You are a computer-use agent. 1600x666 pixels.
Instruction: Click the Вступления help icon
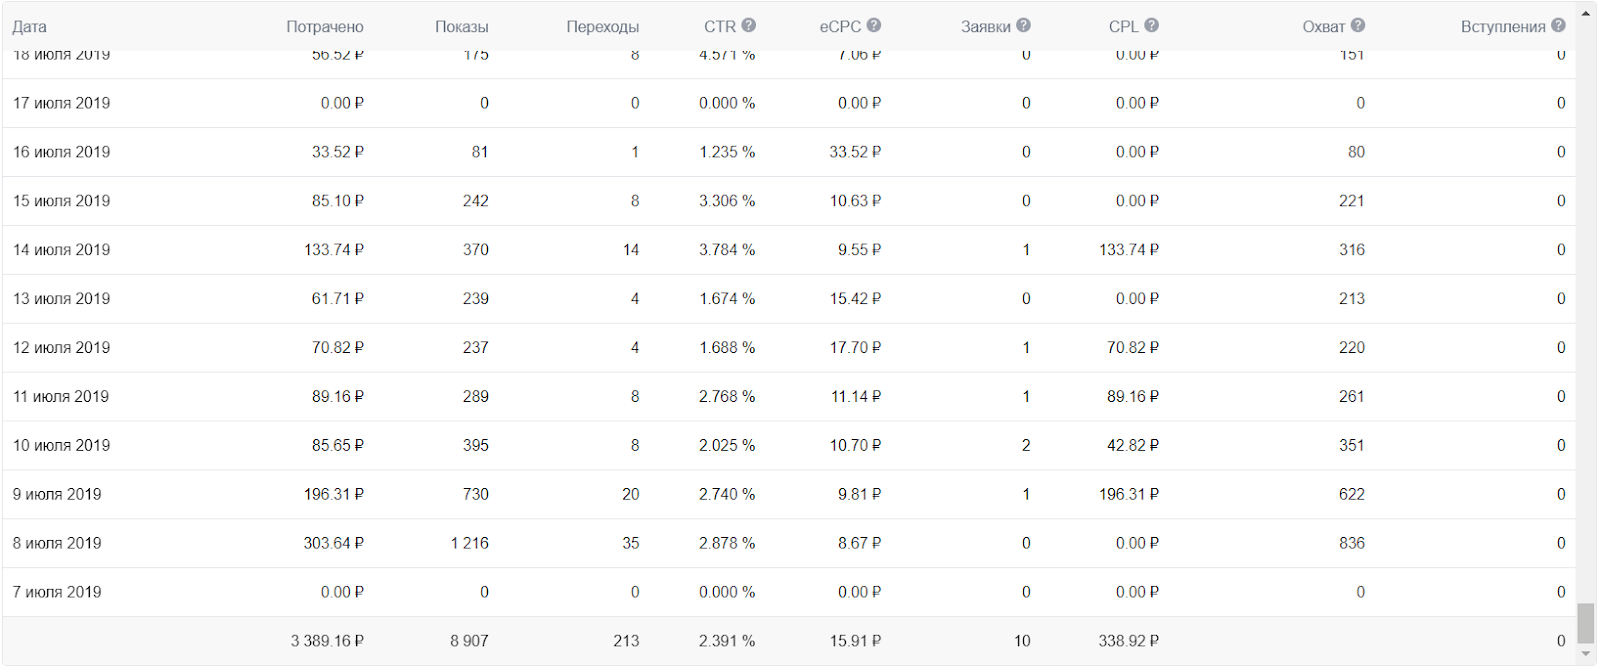tap(1558, 26)
